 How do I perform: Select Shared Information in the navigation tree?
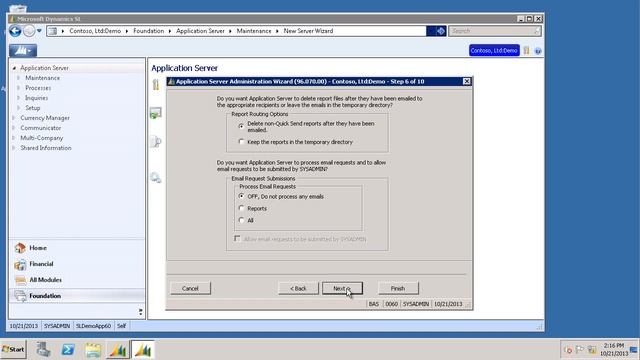click(46, 148)
